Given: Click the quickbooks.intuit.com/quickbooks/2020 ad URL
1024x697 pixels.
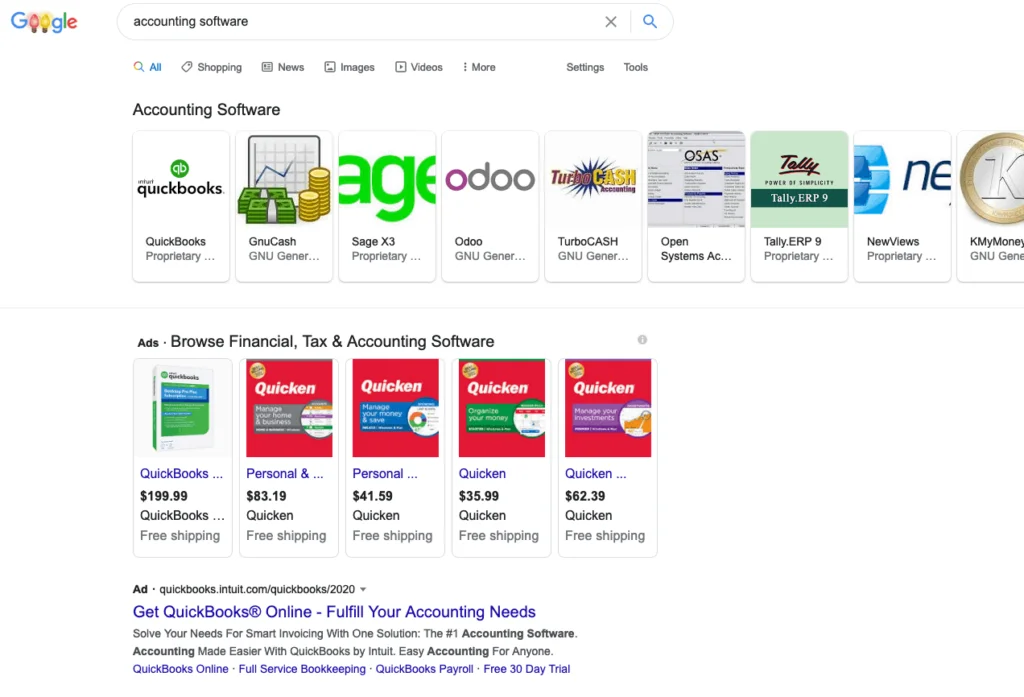Looking at the screenshot, I should tap(257, 589).
